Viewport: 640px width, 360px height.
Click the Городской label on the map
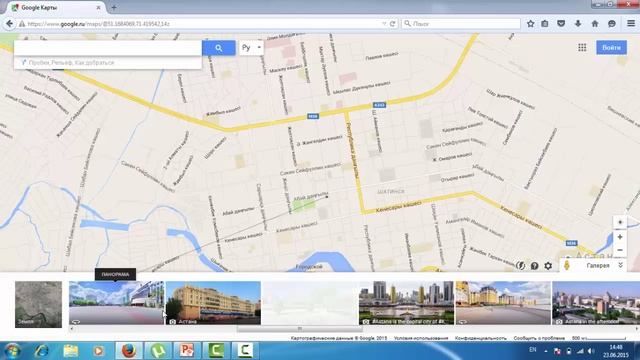pyautogui.click(x=309, y=267)
